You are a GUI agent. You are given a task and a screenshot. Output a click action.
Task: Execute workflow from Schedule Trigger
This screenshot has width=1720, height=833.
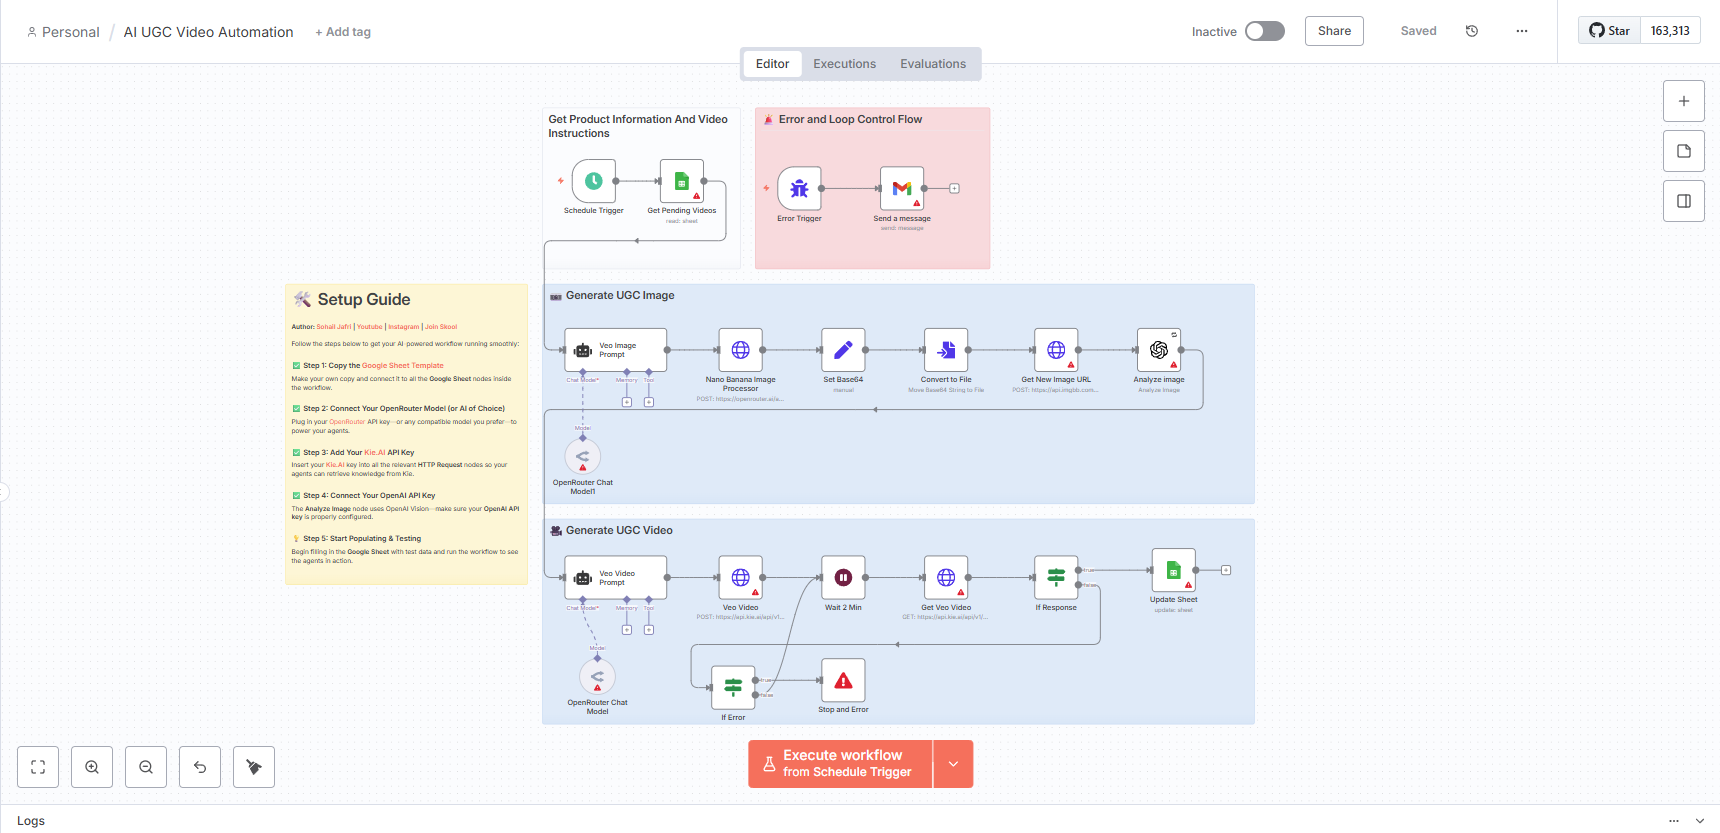click(x=840, y=764)
